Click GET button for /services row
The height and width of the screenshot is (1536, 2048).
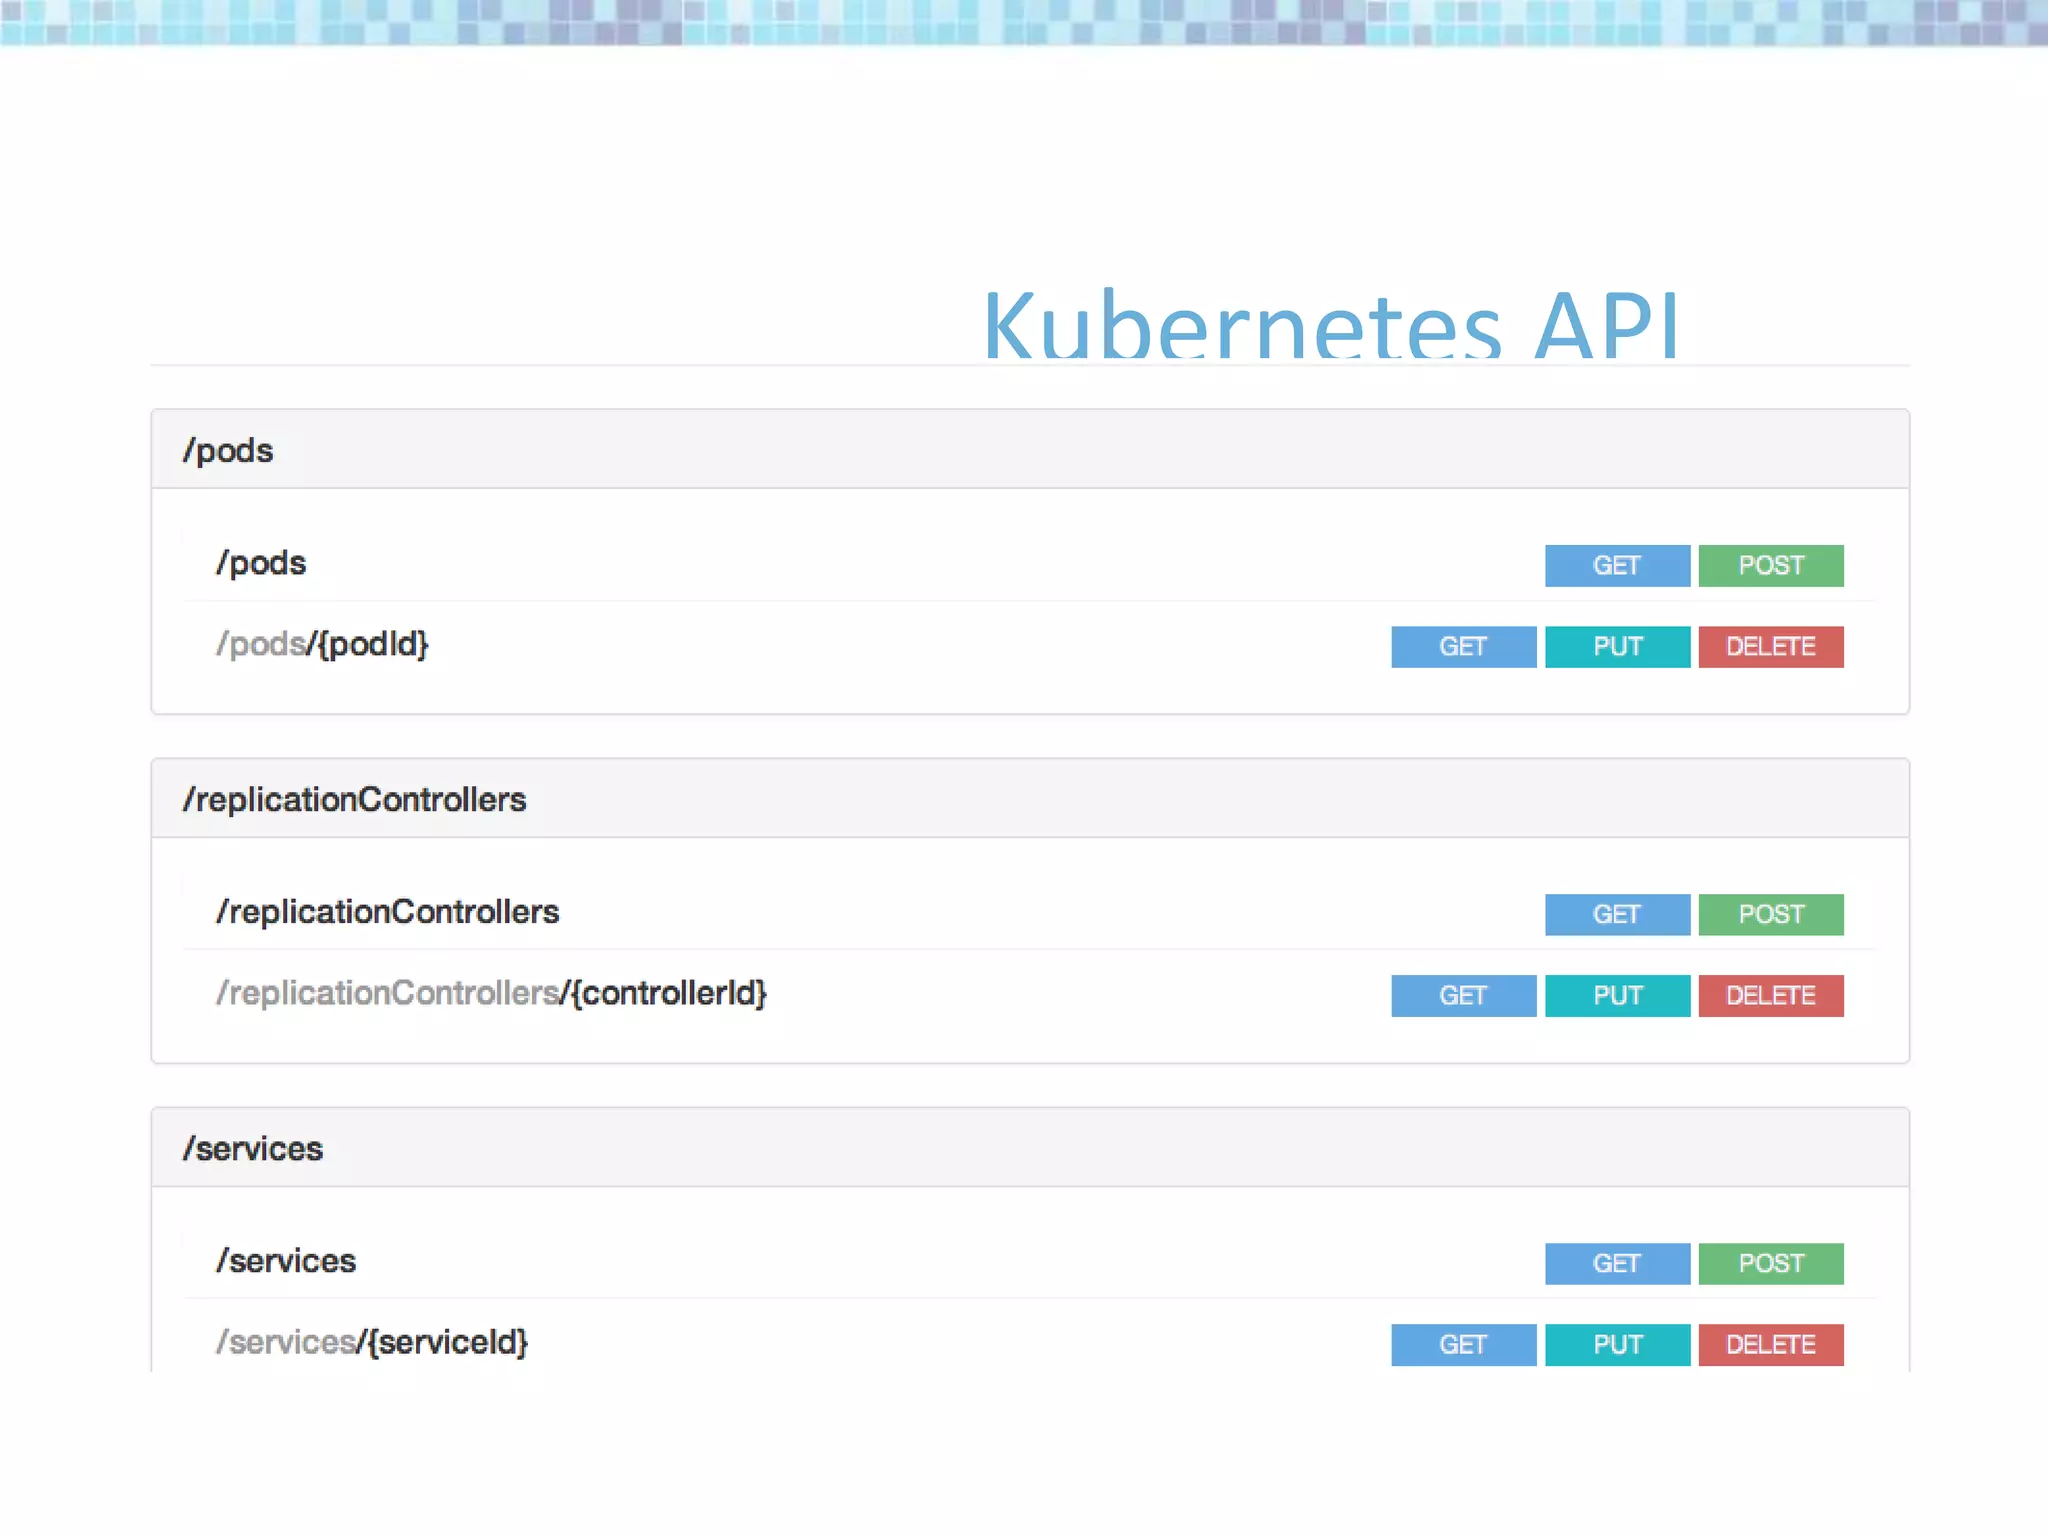coord(1617,1263)
